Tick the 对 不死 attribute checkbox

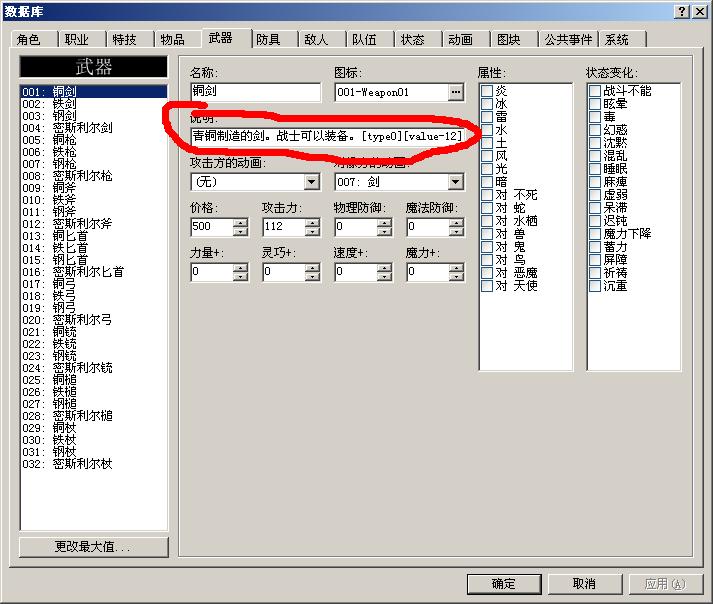(x=487, y=195)
